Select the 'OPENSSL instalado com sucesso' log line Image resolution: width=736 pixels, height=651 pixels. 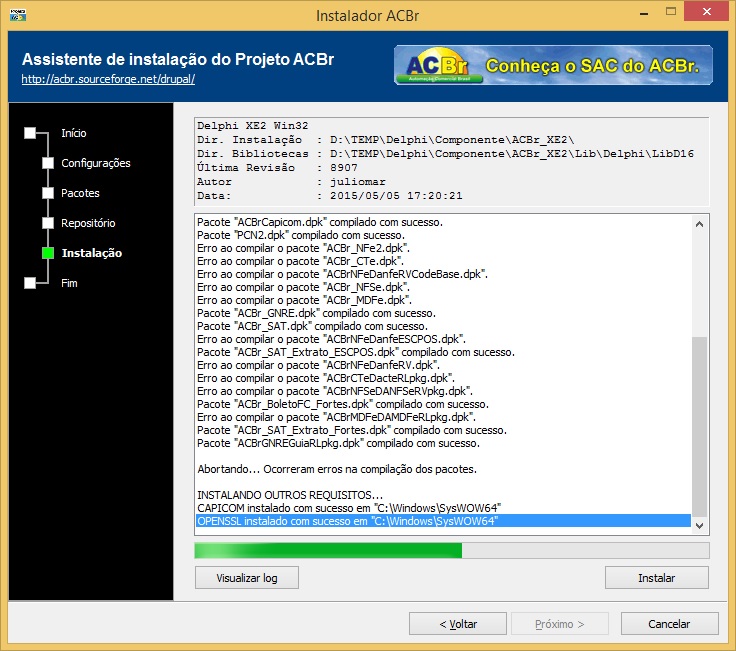coord(443,521)
